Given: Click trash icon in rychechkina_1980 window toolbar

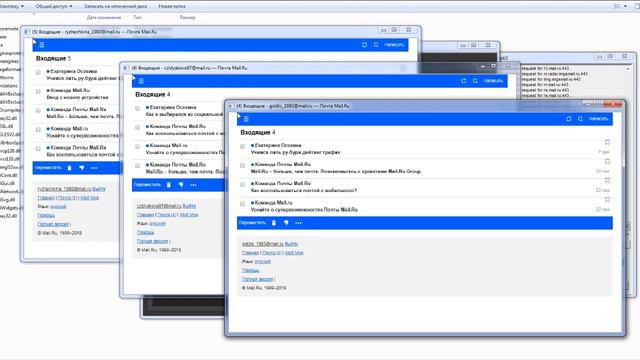Looking at the screenshot, I should point(69,168).
